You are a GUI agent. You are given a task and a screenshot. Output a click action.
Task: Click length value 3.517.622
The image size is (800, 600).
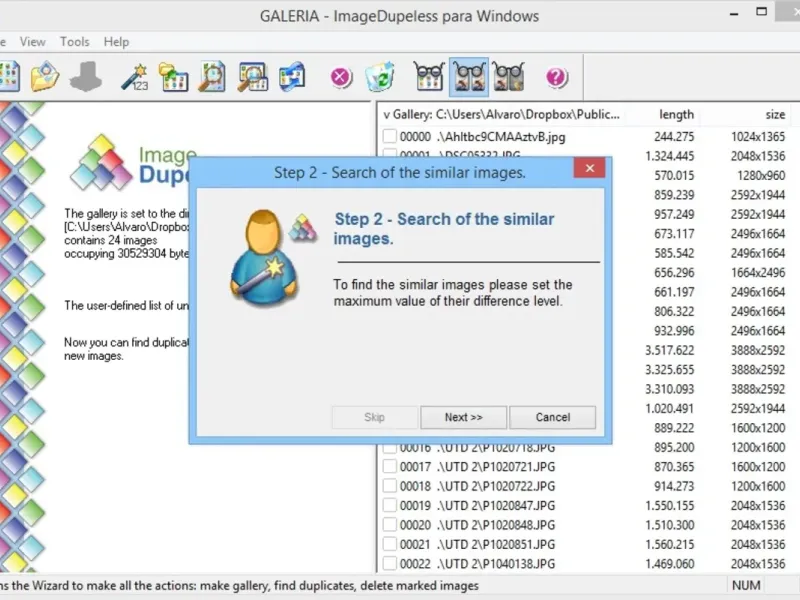[x=669, y=350]
